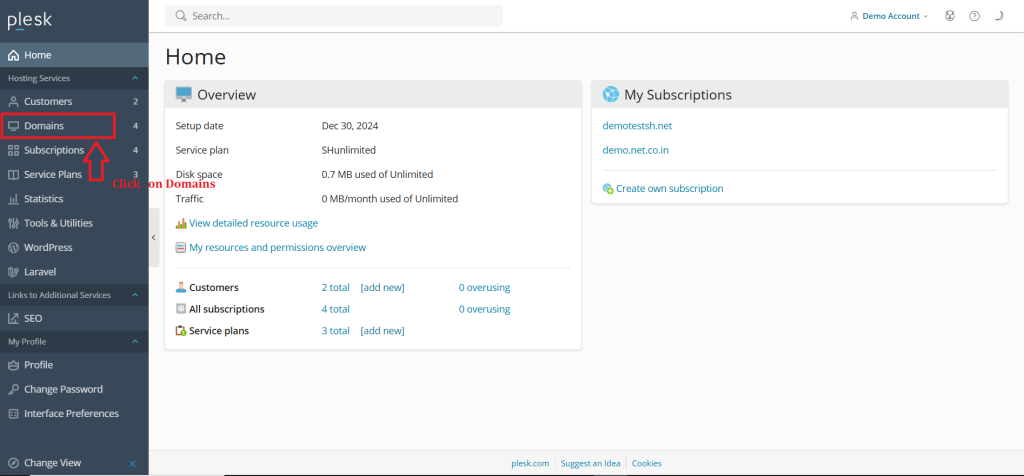Click View detailed resource usage link
Screen dimensions: 1024x476
[x=253, y=223]
